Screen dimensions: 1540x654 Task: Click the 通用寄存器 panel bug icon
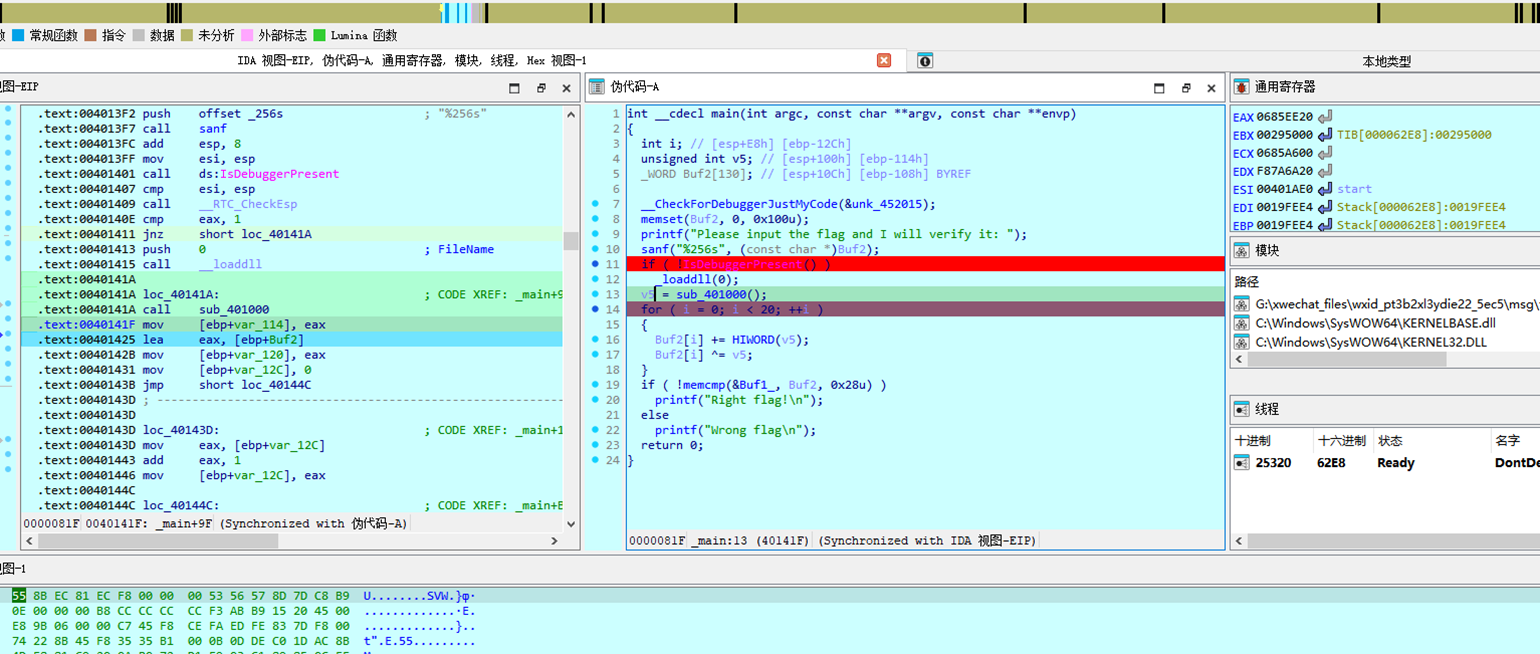(x=1241, y=87)
